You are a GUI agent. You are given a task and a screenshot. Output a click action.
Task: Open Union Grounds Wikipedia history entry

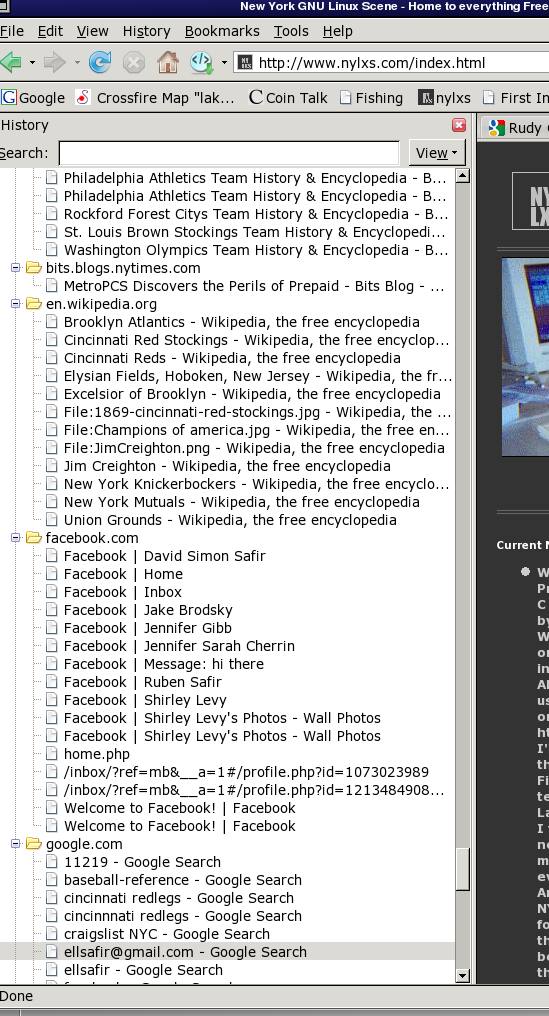point(230,520)
